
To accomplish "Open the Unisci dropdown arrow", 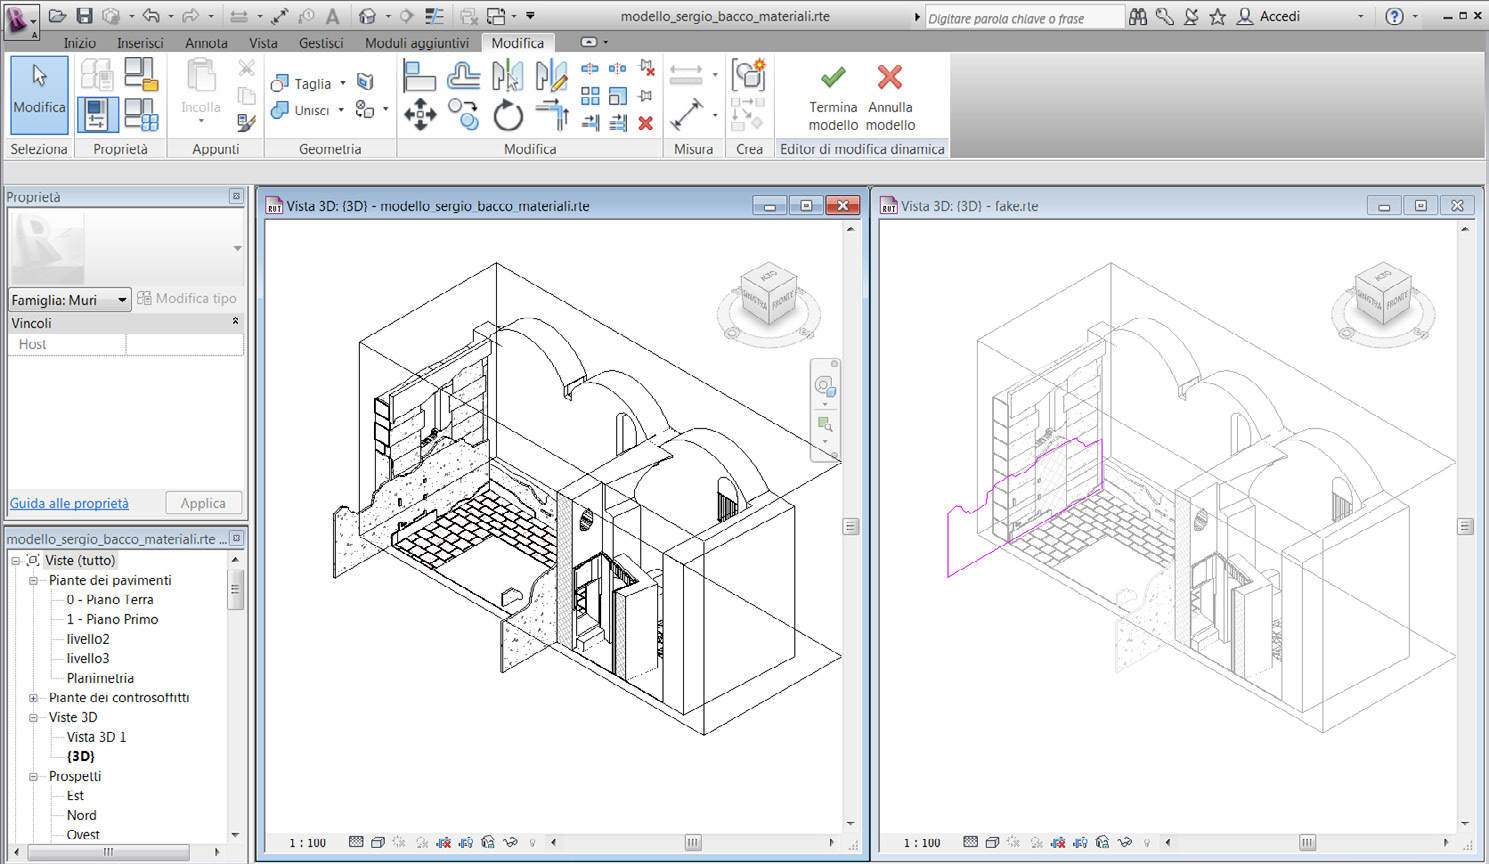I will click(341, 110).
